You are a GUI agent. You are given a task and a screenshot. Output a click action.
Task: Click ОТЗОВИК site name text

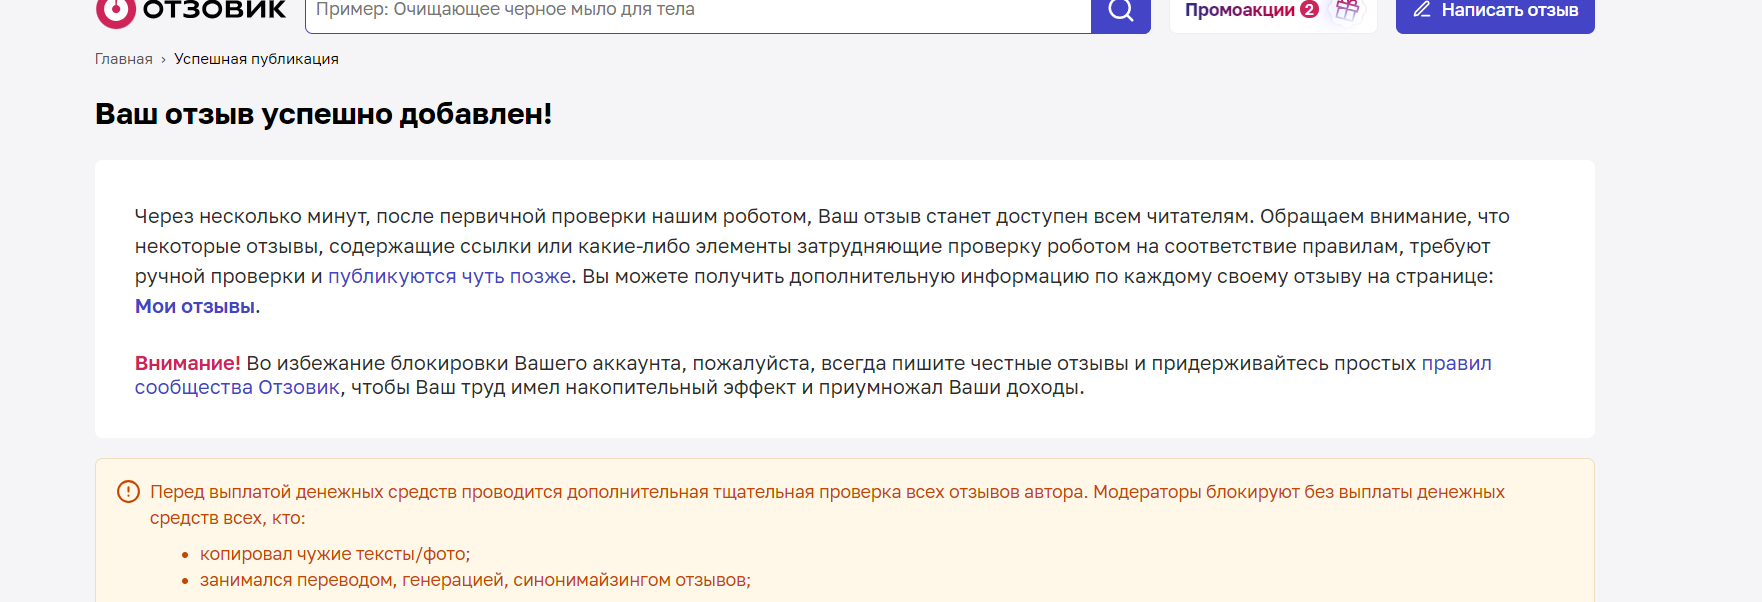(215, 10)
